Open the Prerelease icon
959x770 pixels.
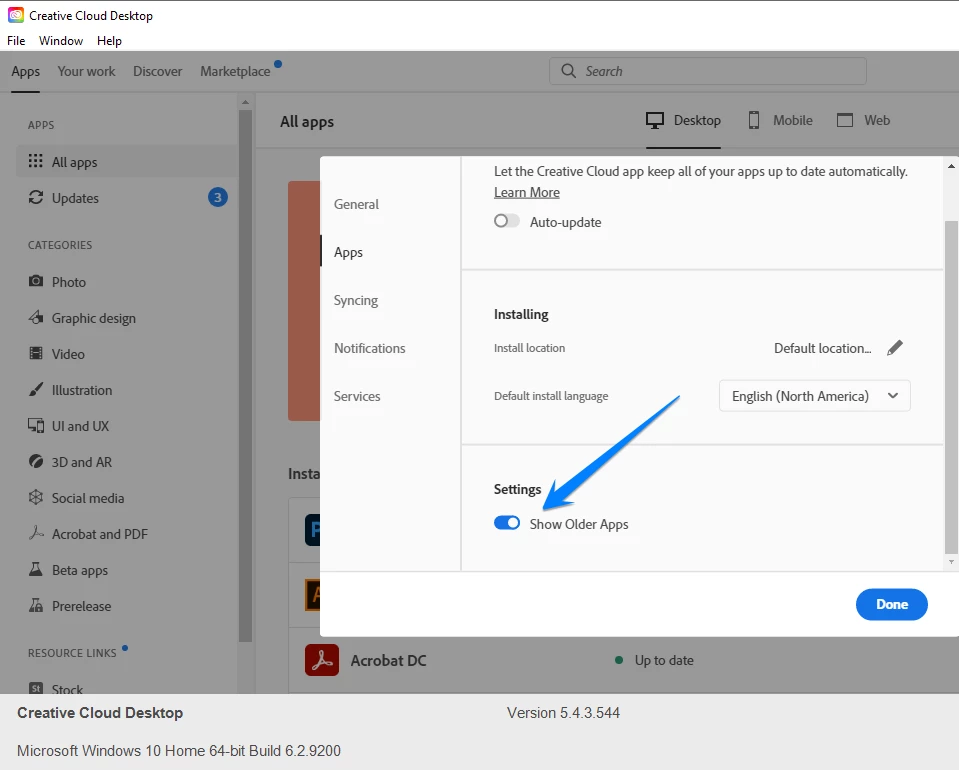pyautogui.click(x=35, y=605)
